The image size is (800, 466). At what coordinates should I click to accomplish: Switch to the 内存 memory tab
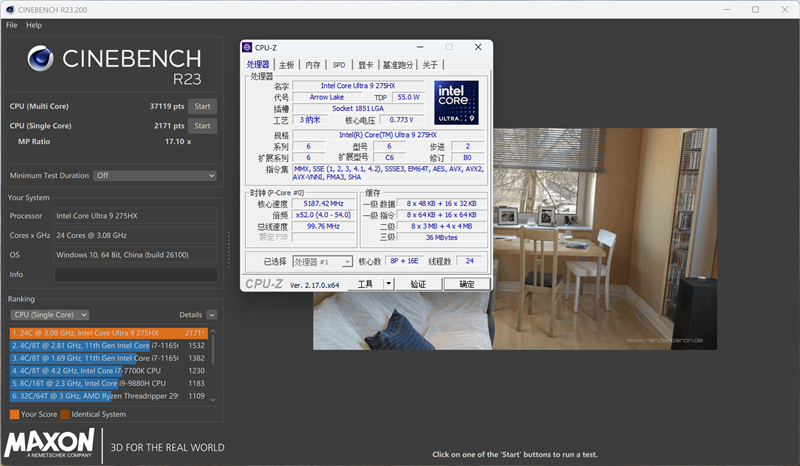tap(313, 65)
